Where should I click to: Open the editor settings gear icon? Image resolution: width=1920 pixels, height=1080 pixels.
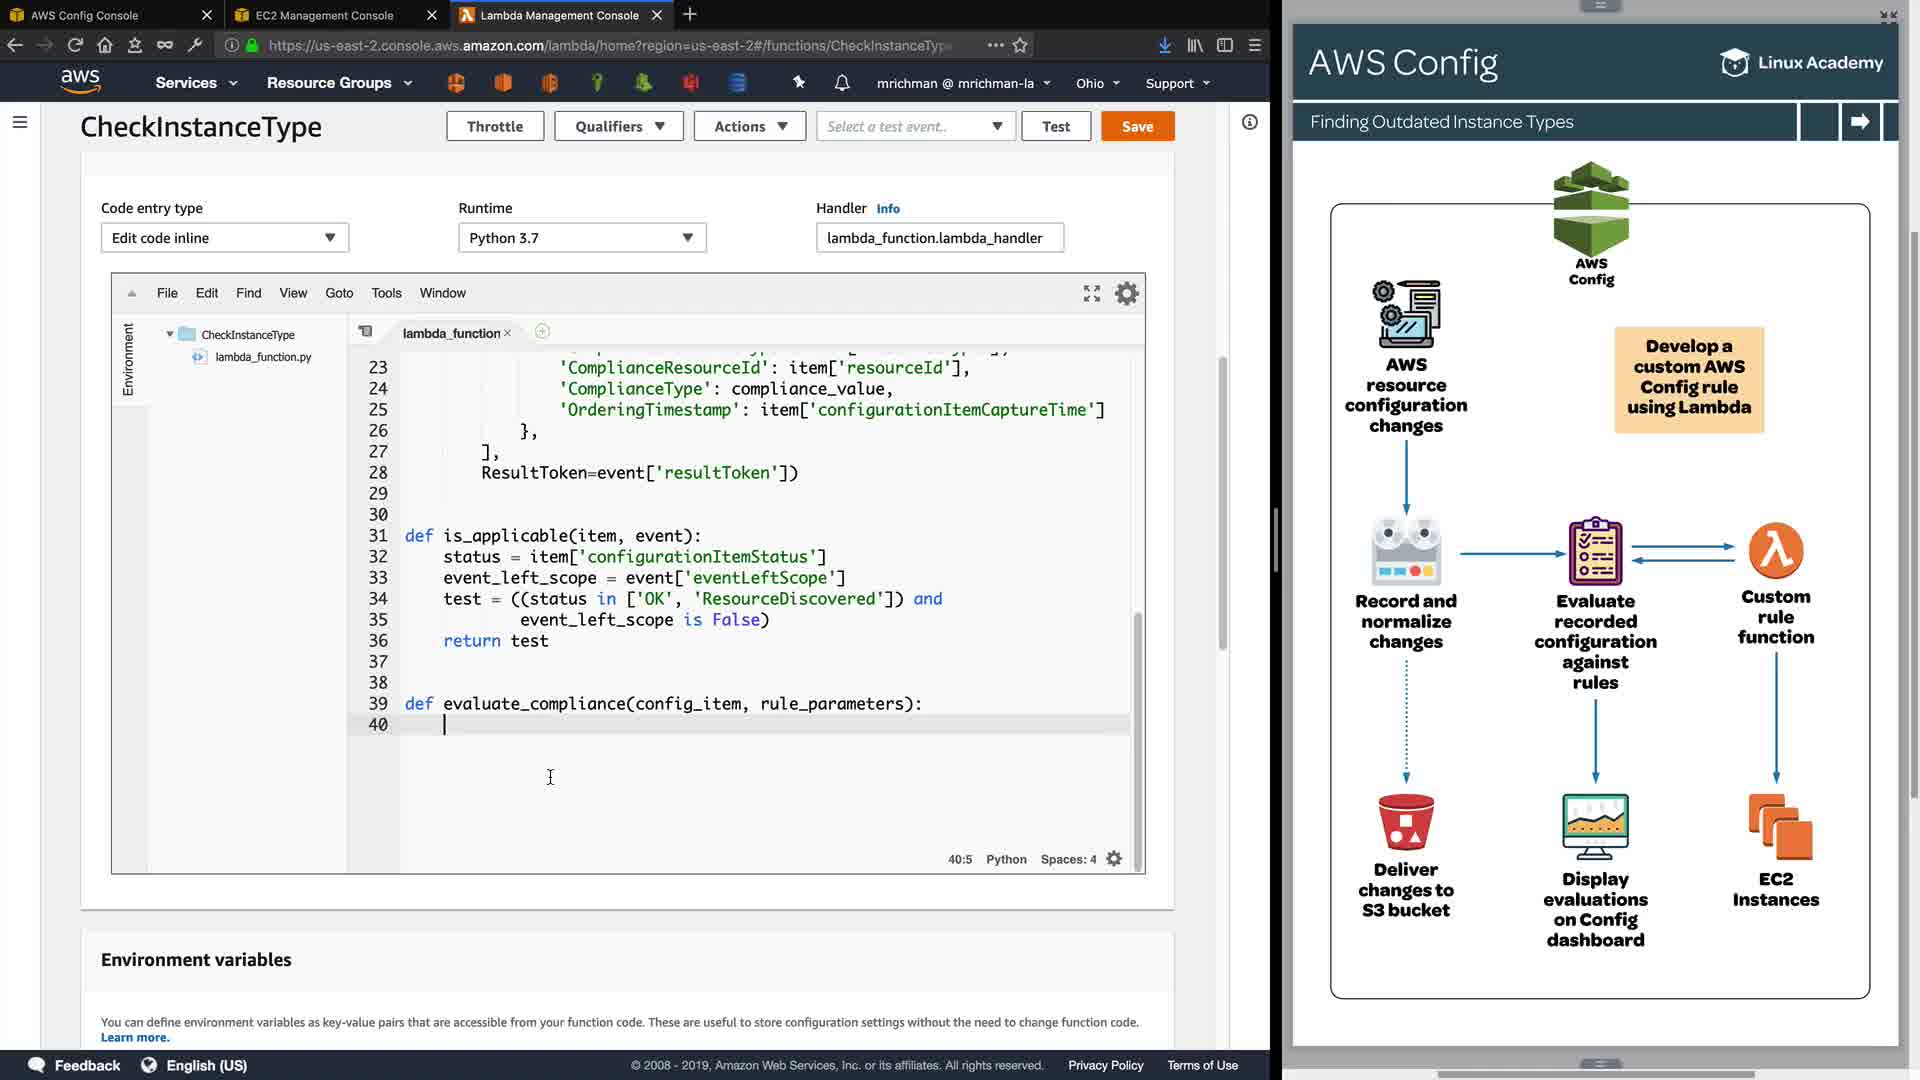point(1126,293)
